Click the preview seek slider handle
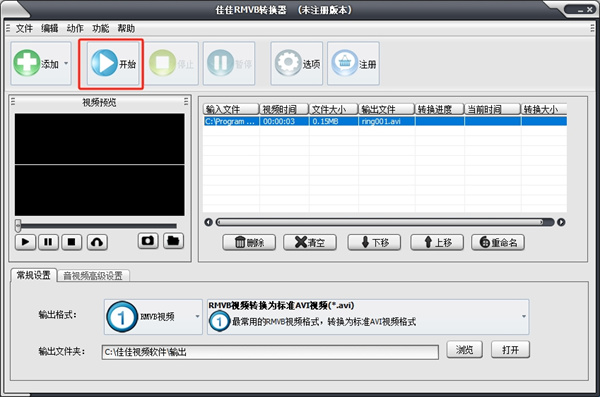Image resolution: width=600 pixels, height=397 pixels. click(x=18, y=225)
